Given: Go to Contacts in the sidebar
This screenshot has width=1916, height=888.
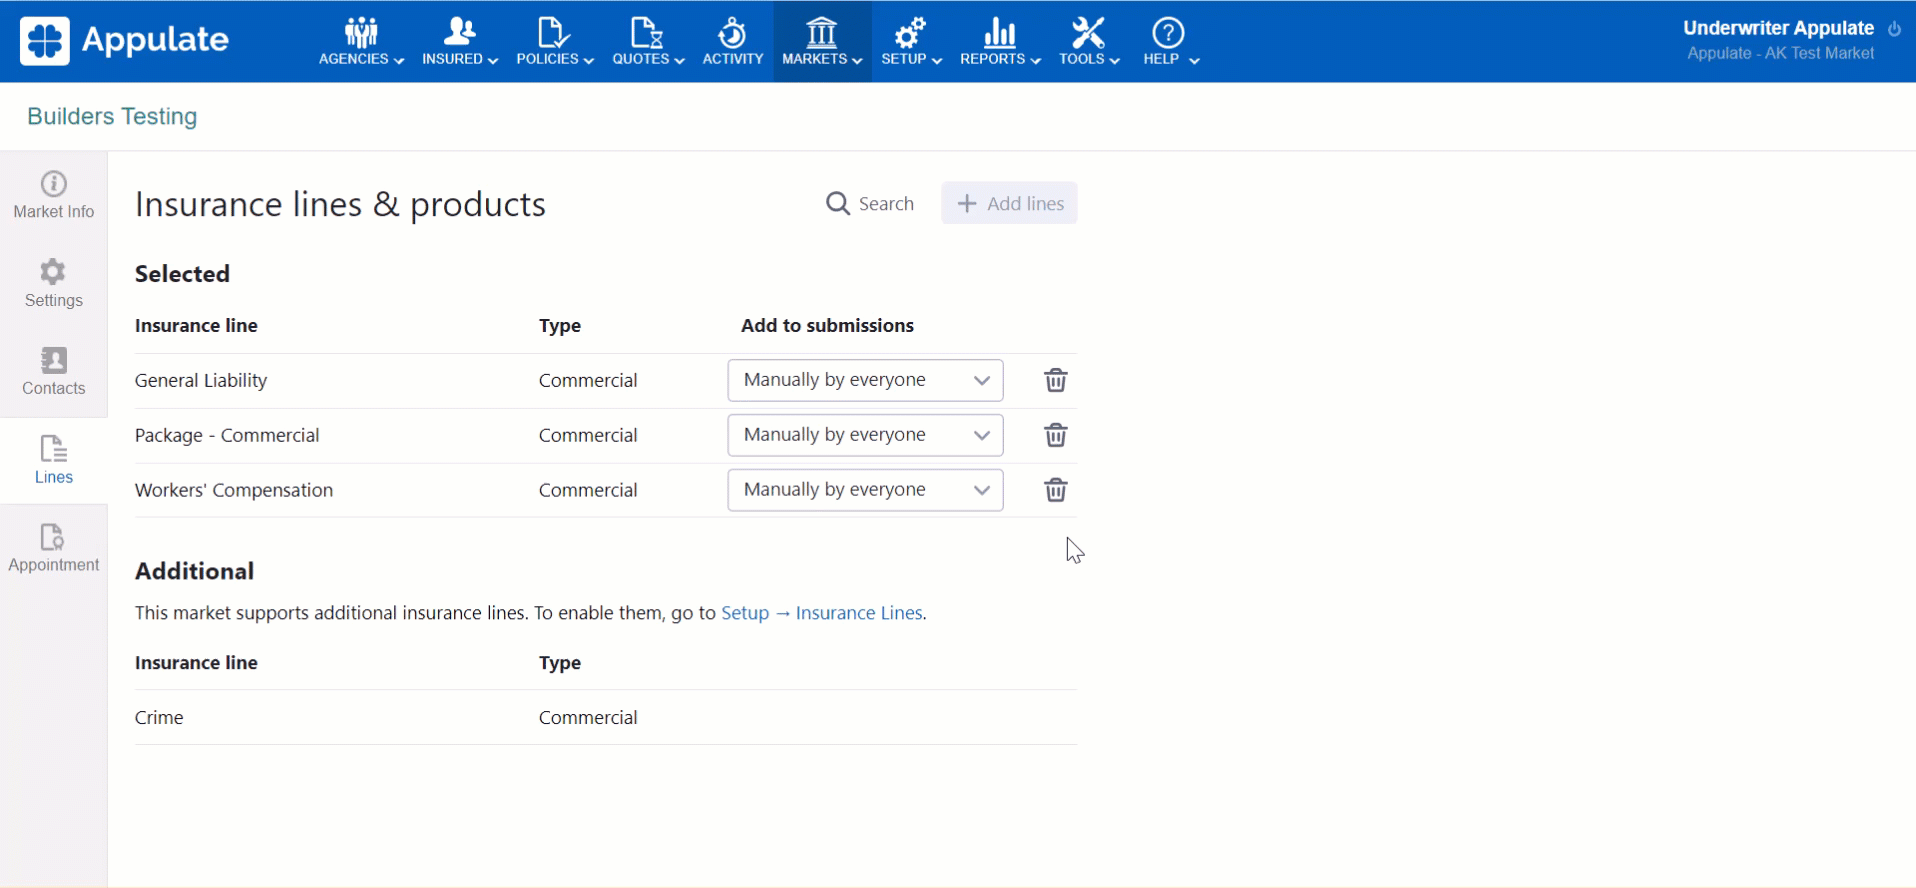Looking at the screenshot, I should 54,371.
